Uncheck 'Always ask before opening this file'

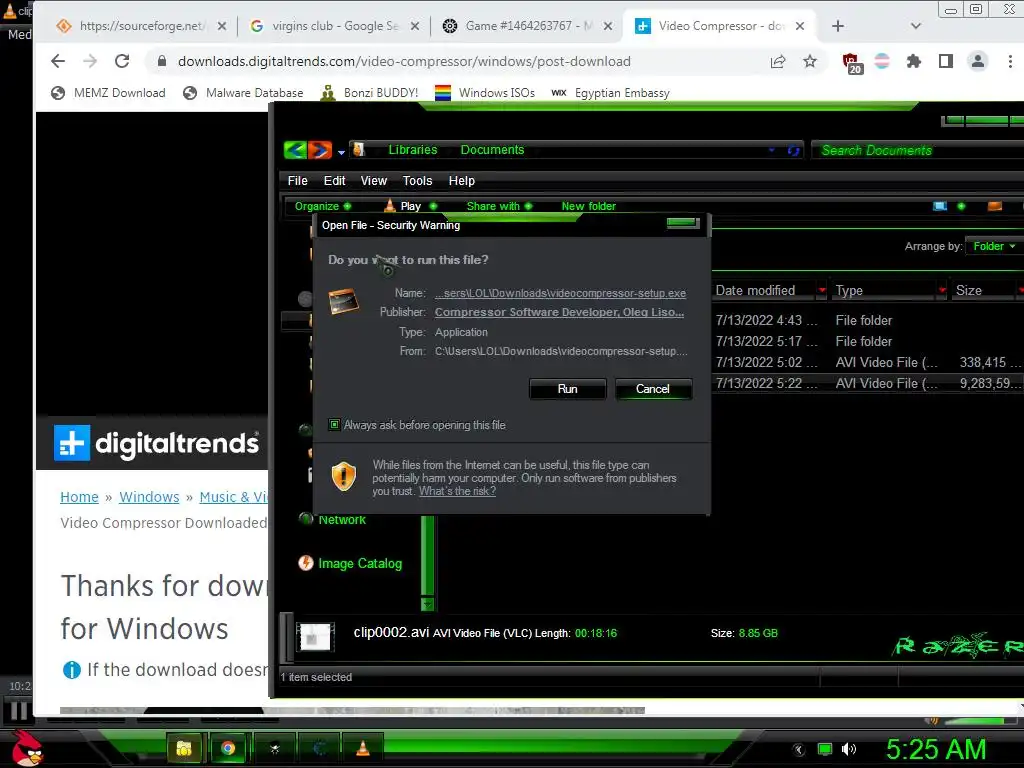(334, 425)
